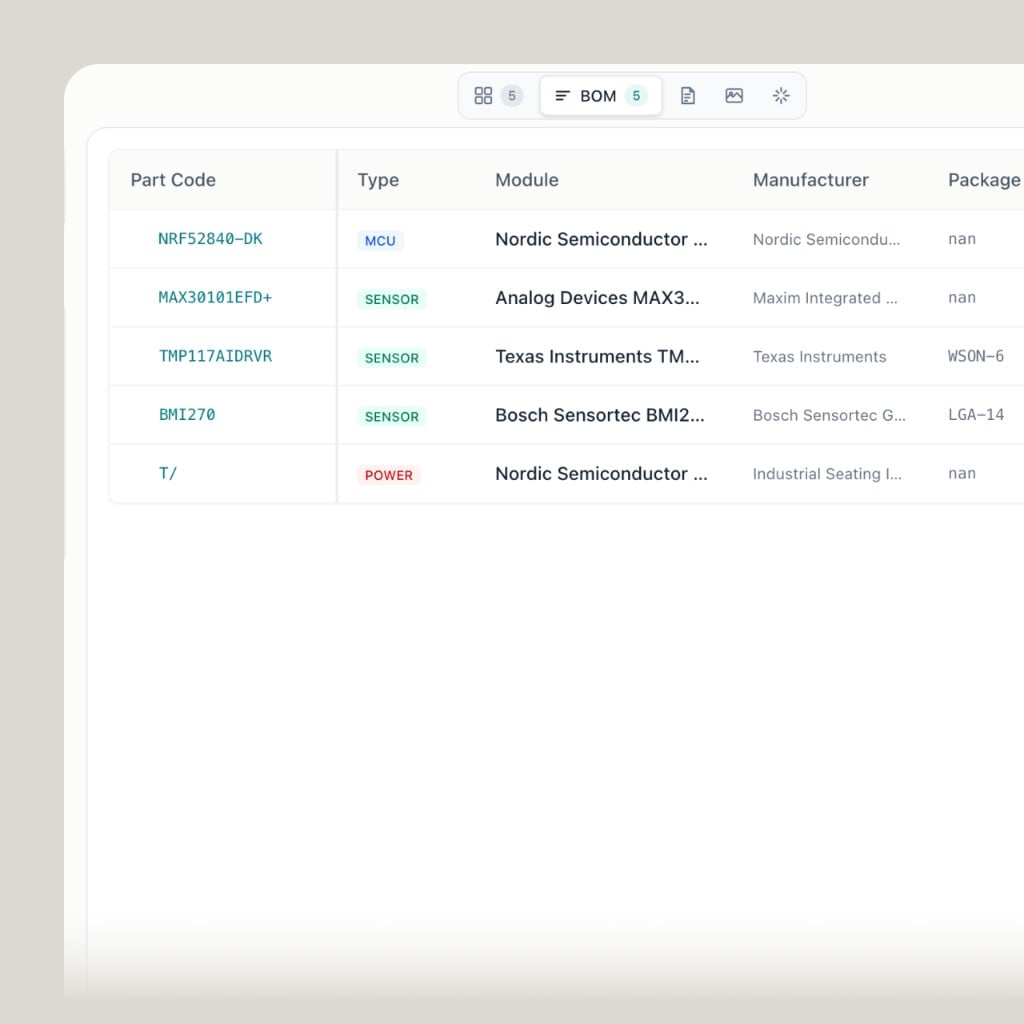The width and height of the screenshot is (1024, 1024).
Task: Click package nan in T/ row
Action: pos(962,473)
